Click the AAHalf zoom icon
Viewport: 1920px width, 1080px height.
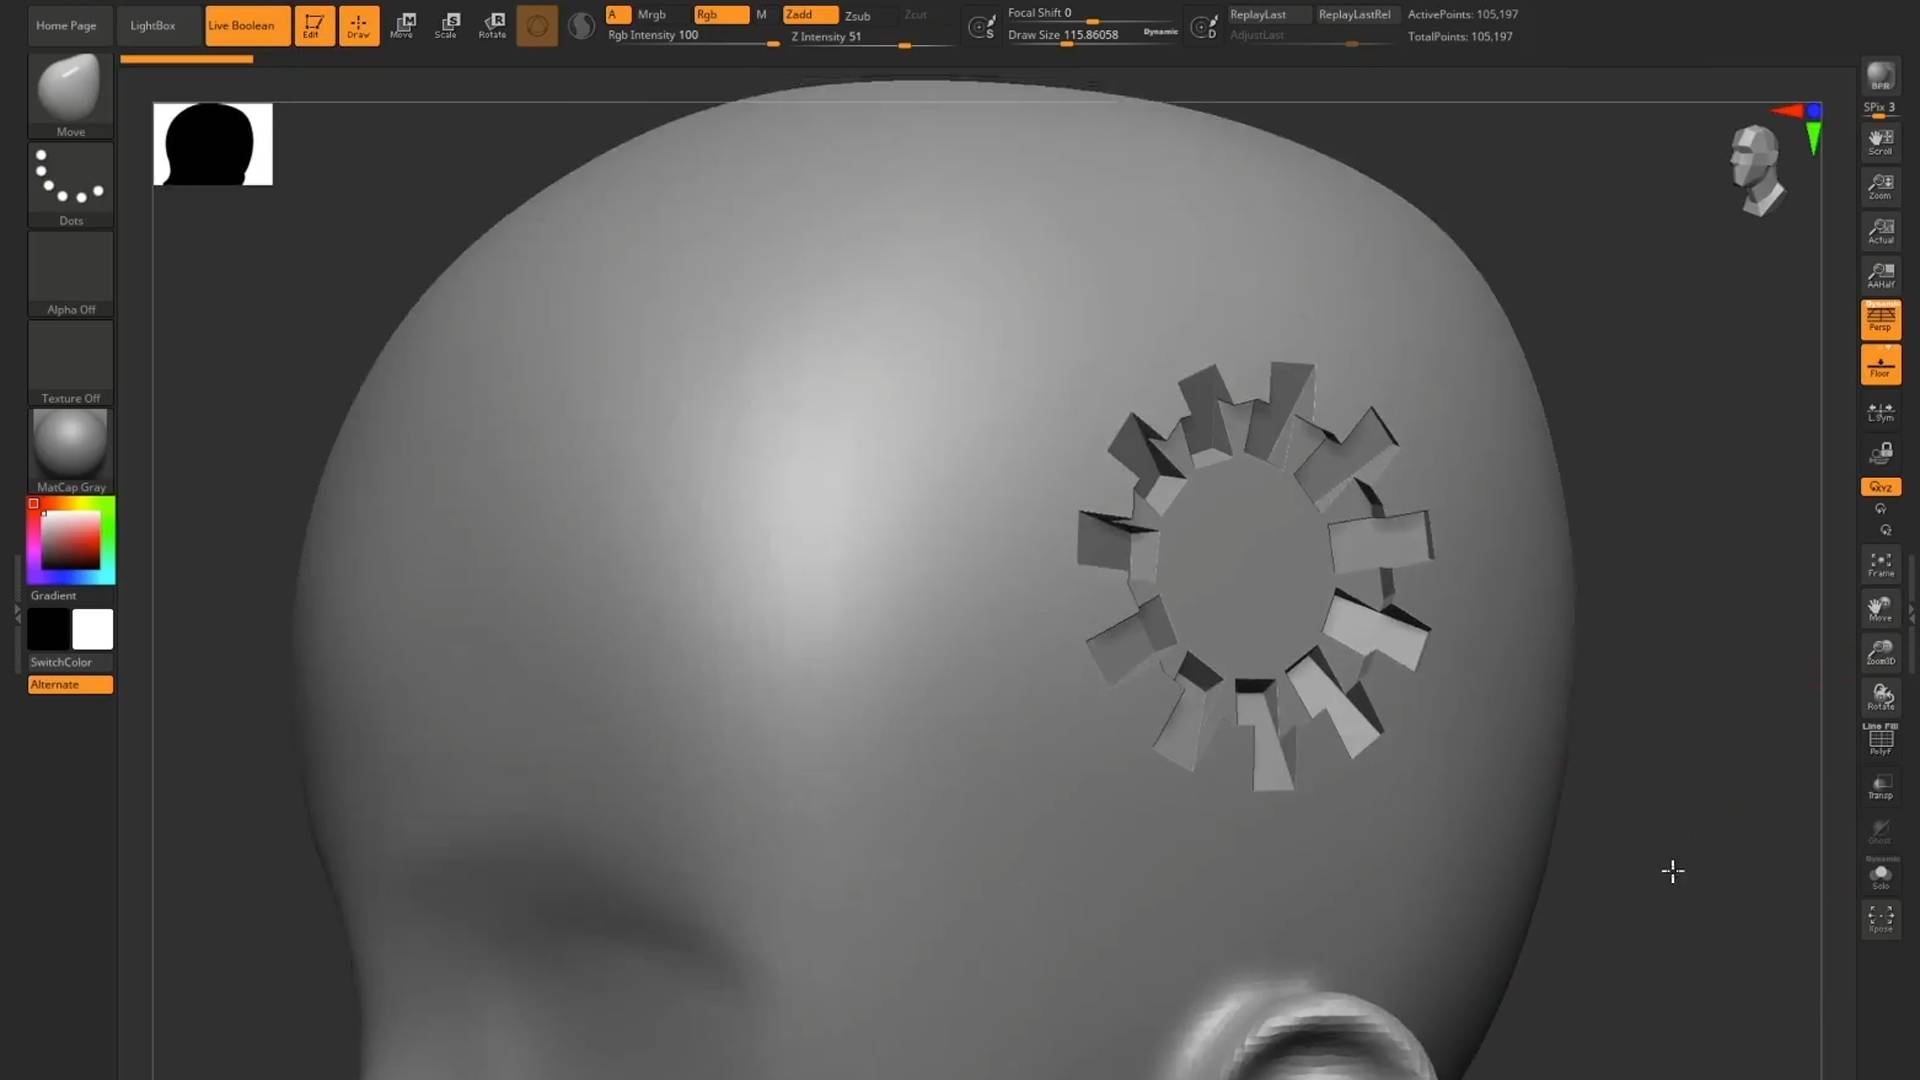tap(1880, 275)
